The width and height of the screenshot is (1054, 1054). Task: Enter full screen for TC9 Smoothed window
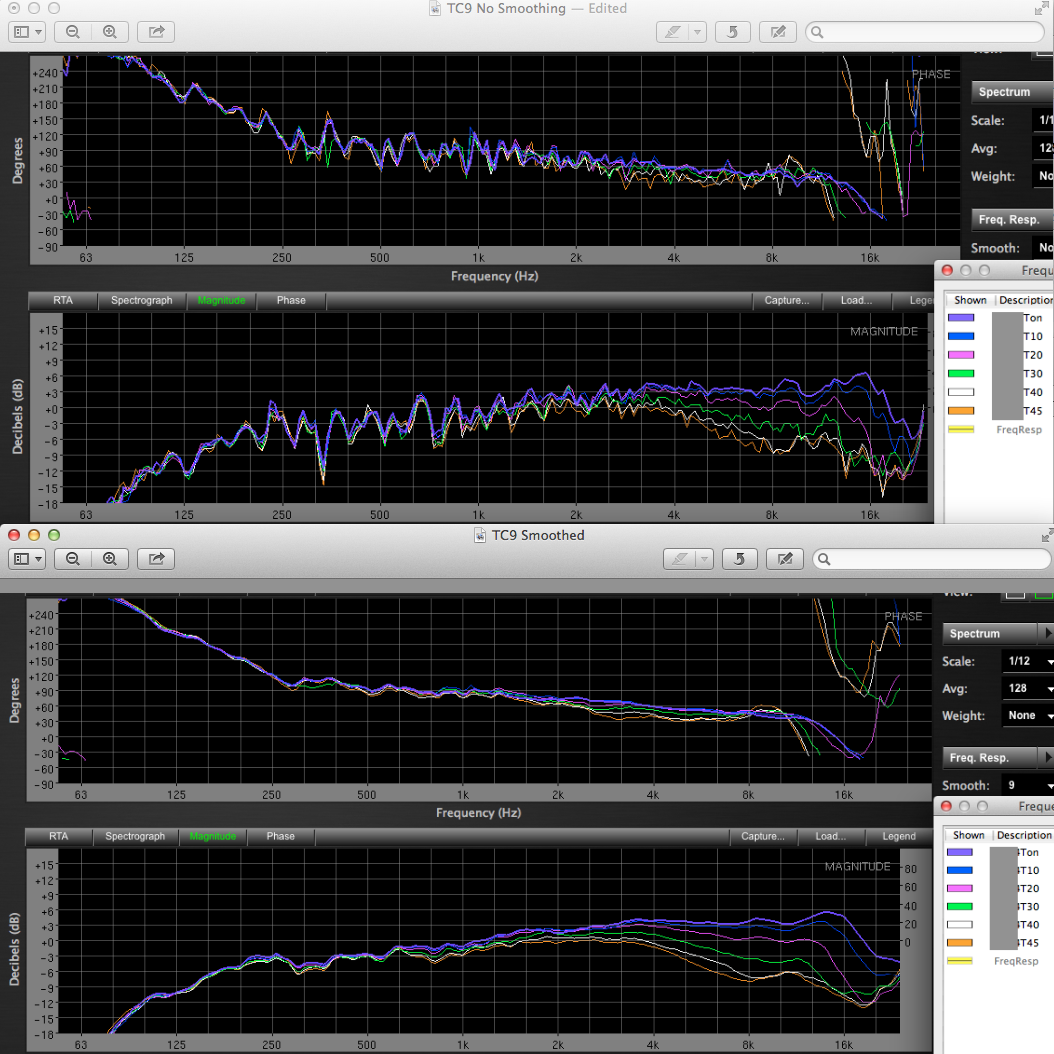coord(1047,535)
